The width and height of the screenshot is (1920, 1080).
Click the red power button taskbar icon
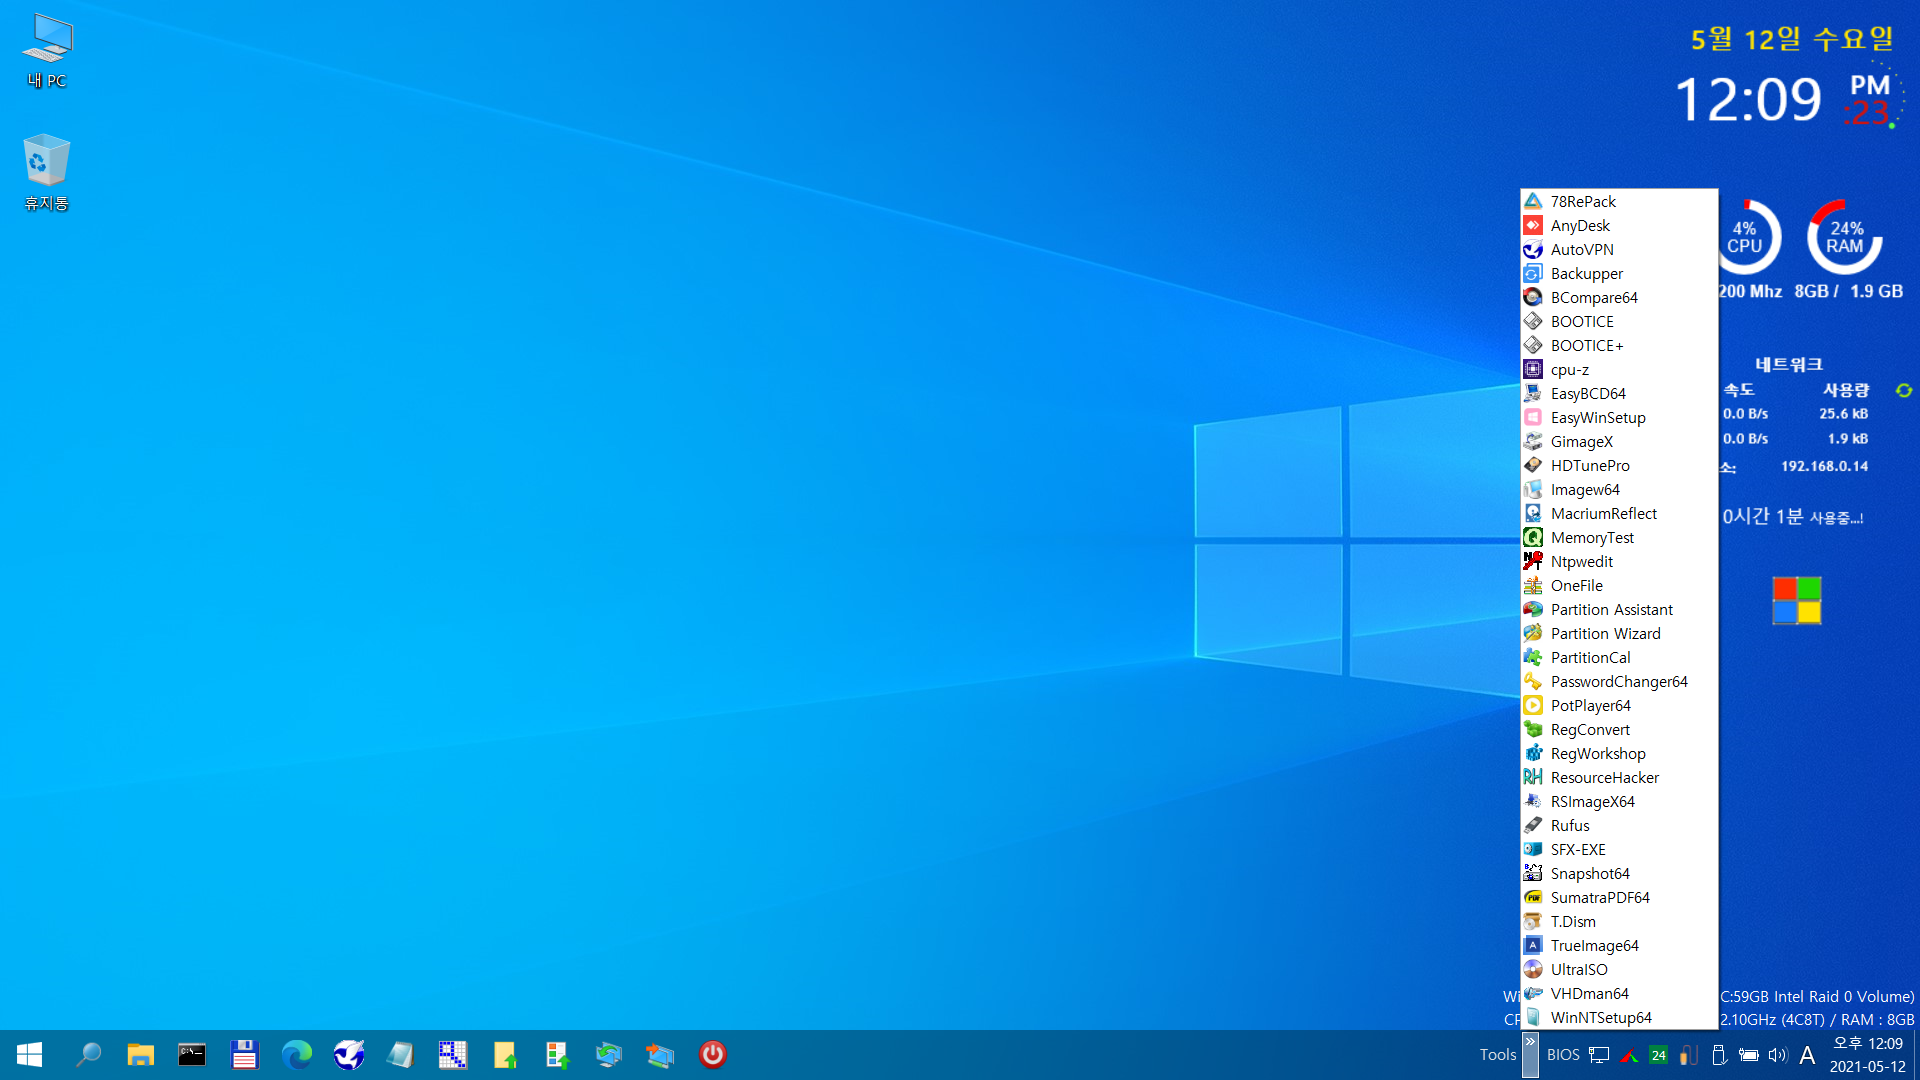click(x=712, y=1055)
